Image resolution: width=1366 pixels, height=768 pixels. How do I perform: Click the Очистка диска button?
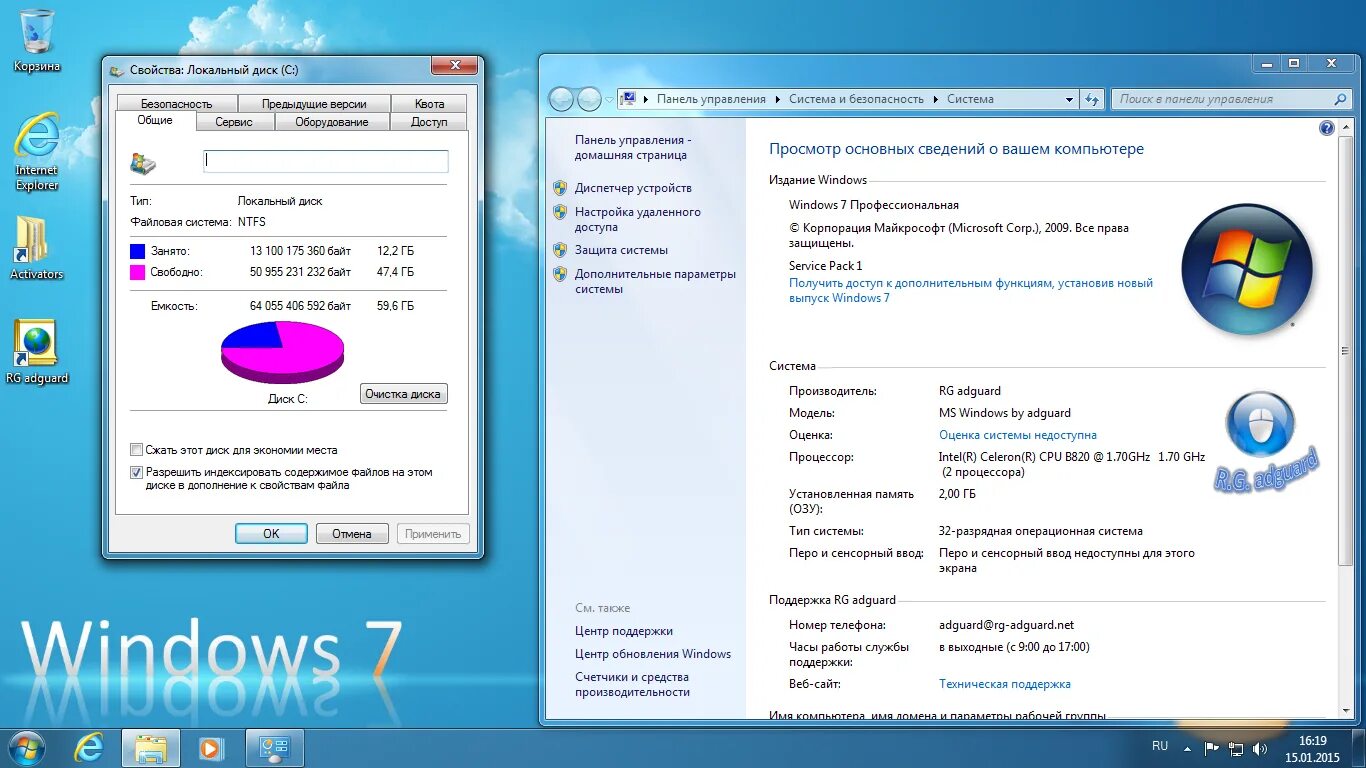[x=403, y=394]
